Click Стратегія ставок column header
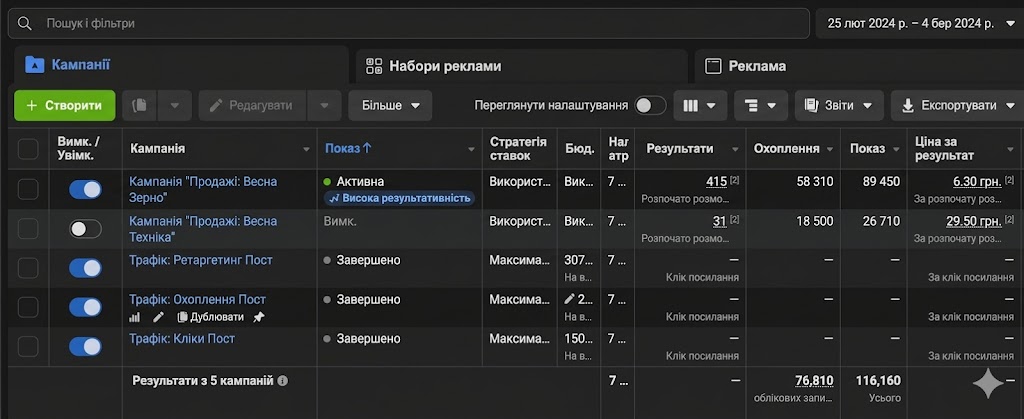Screen dimensions: 1024x419 (518, 149)
